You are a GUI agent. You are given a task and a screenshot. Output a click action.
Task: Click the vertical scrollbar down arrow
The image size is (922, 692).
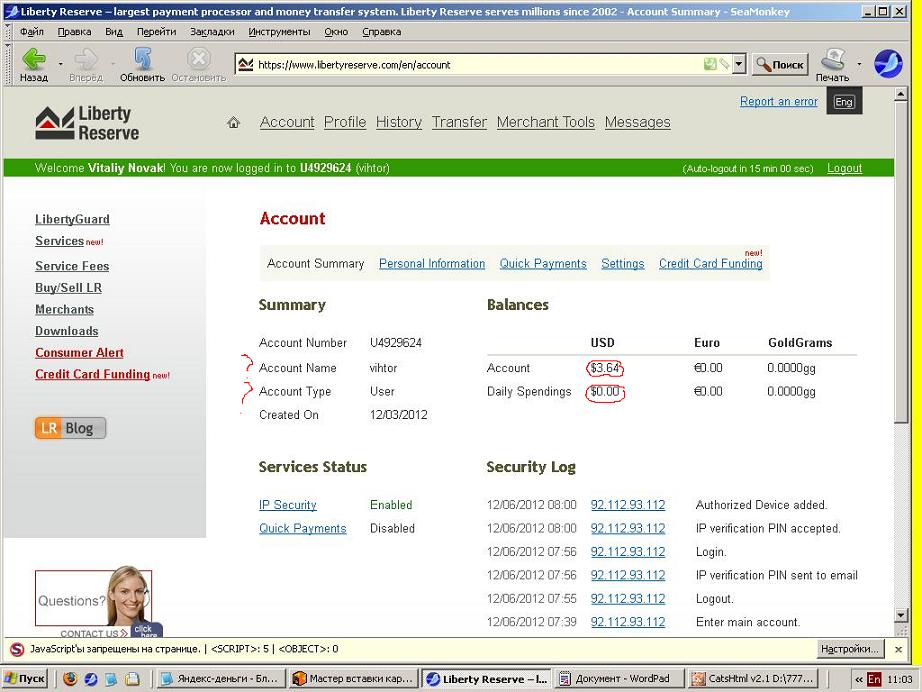click(901, 615)
